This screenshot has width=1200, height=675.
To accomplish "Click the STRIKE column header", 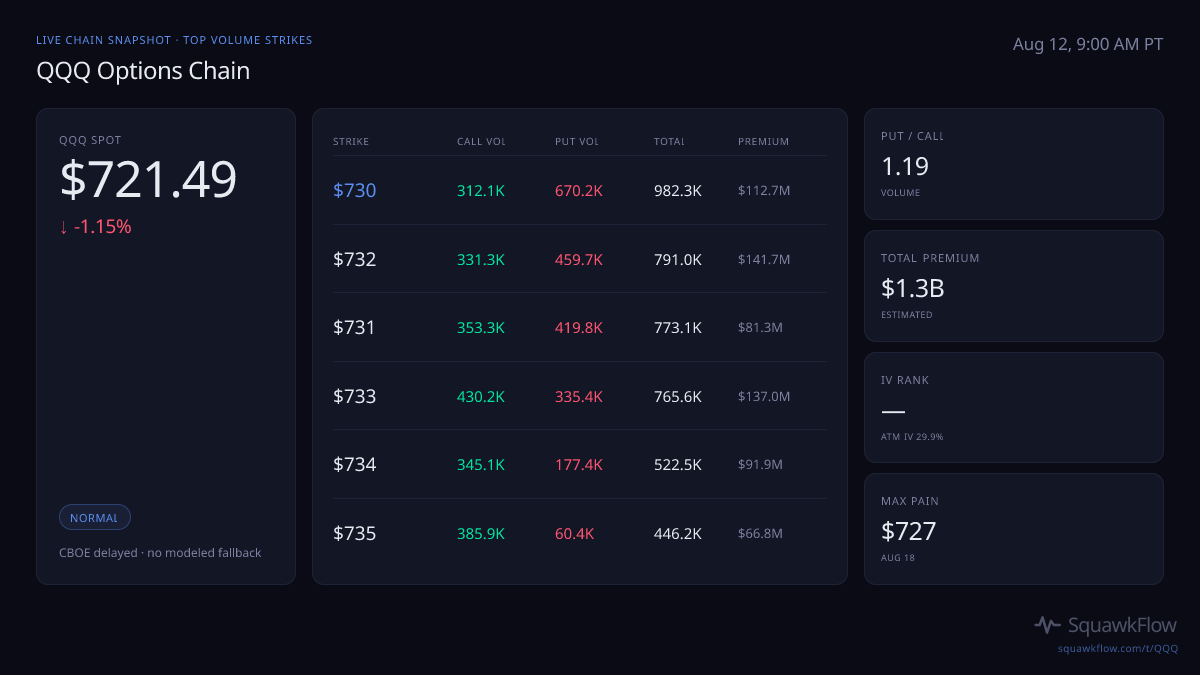I will point(351,141).
